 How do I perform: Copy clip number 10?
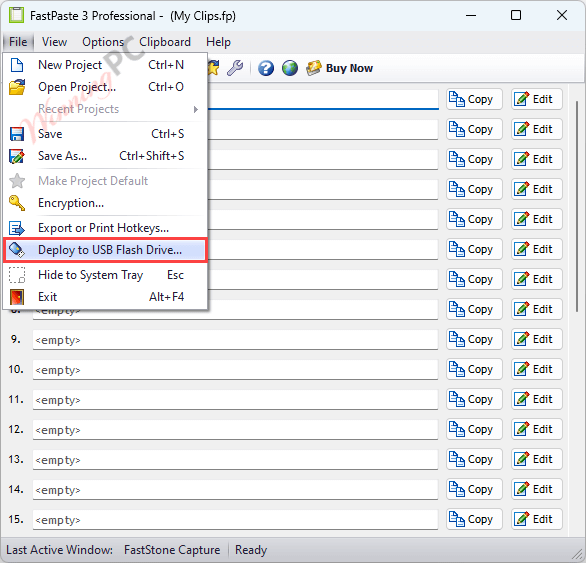click(x=474, y=369)
